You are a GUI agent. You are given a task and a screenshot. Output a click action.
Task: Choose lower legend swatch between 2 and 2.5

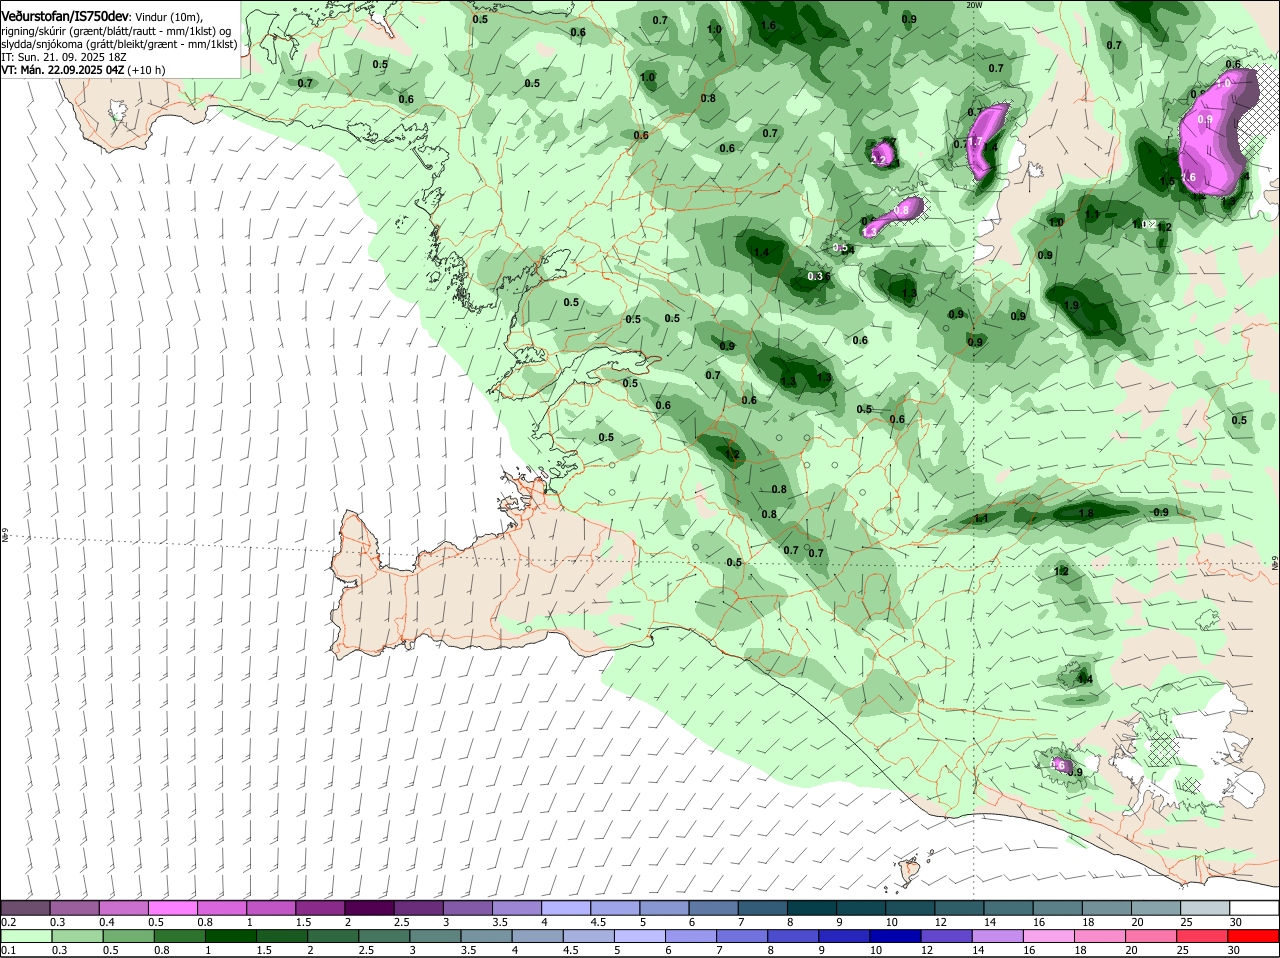[334, 935]
